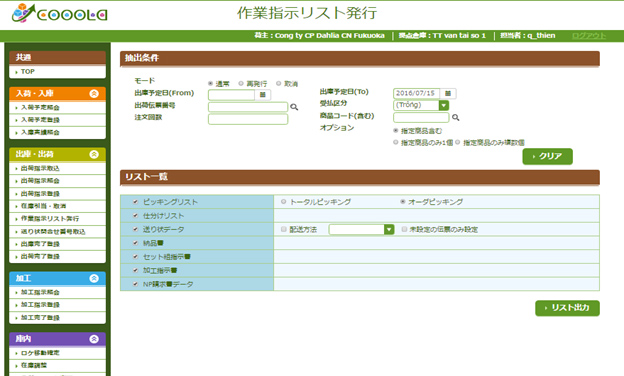Select option 指定商品含む

396,131
